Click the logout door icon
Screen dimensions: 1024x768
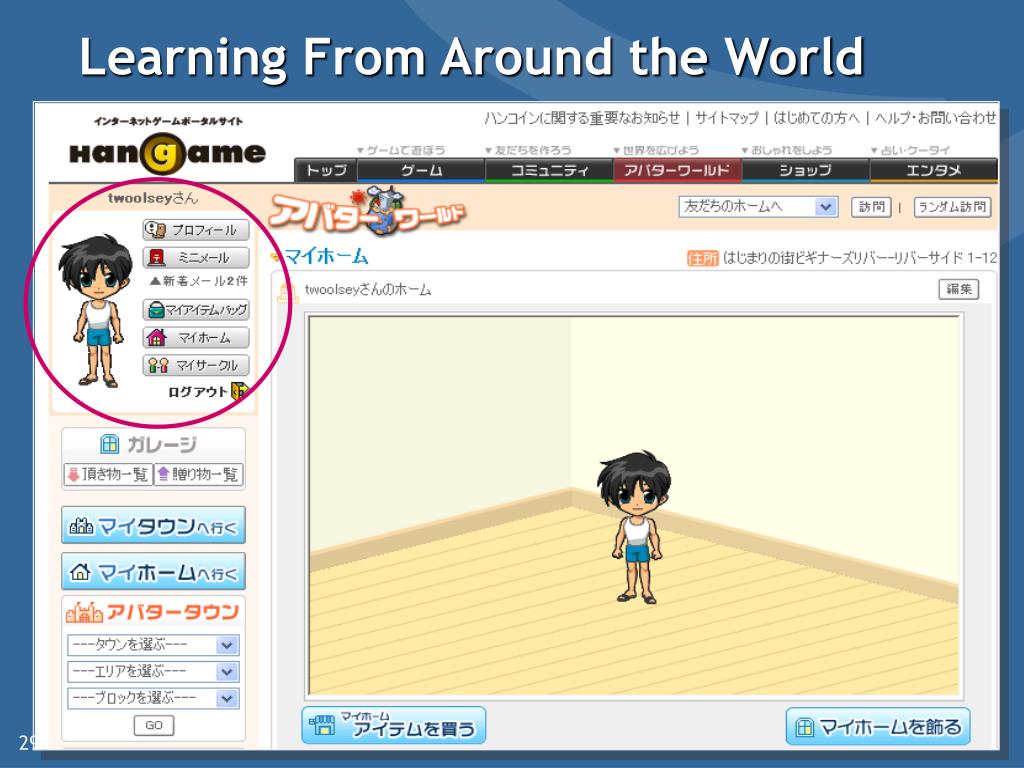pyautogui.click(x=240, y=391)
